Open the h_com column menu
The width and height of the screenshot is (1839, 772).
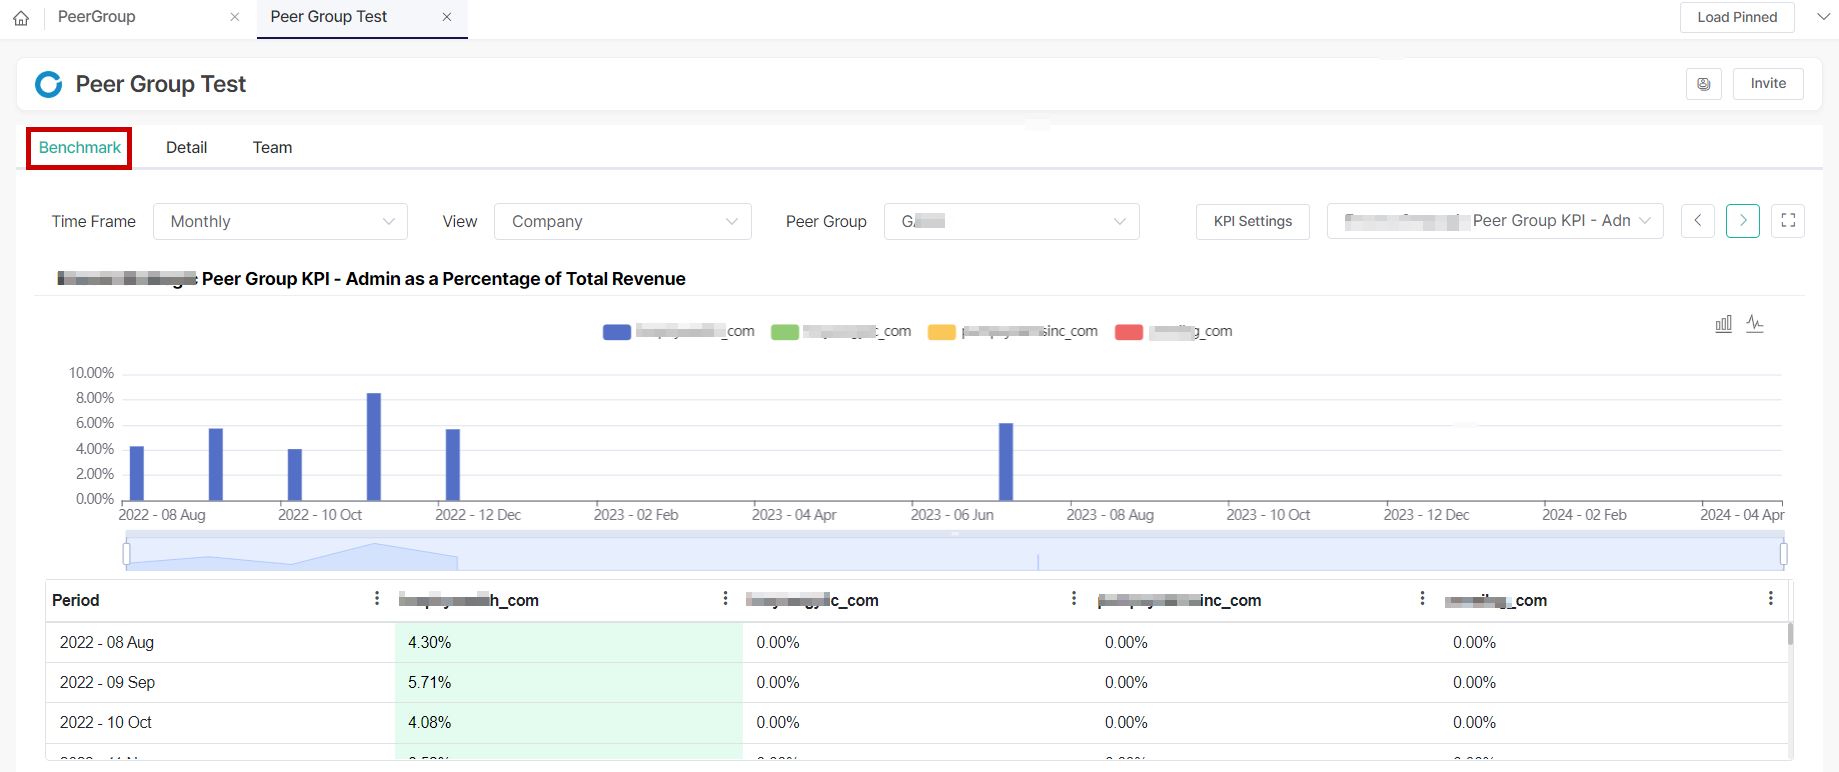[725, 599]
